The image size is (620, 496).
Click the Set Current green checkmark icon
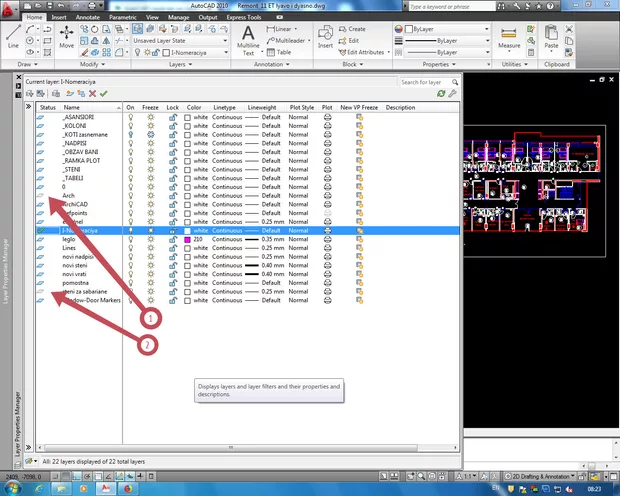pyautogui.click(x=103, y=93)
